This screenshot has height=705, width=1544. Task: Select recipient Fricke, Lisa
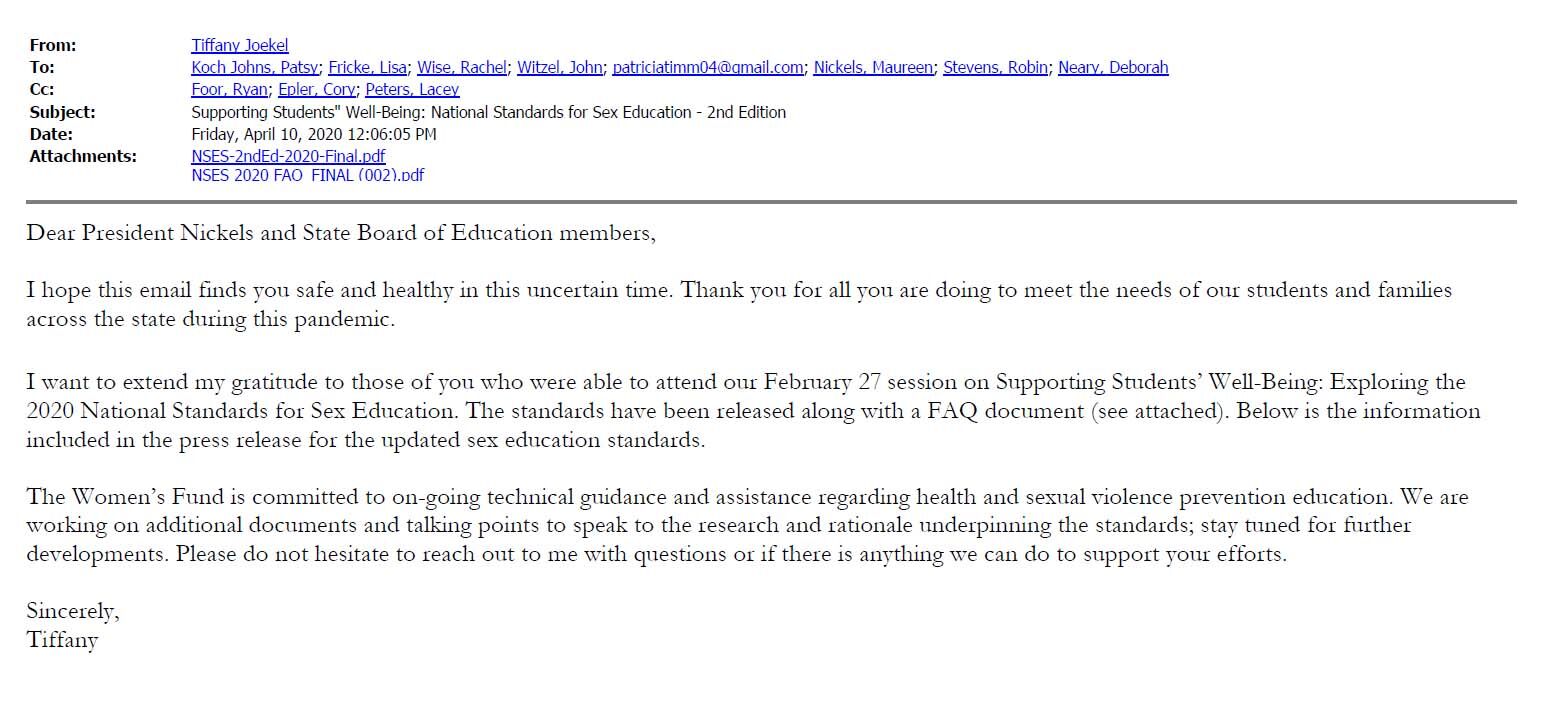coord(367,67)
